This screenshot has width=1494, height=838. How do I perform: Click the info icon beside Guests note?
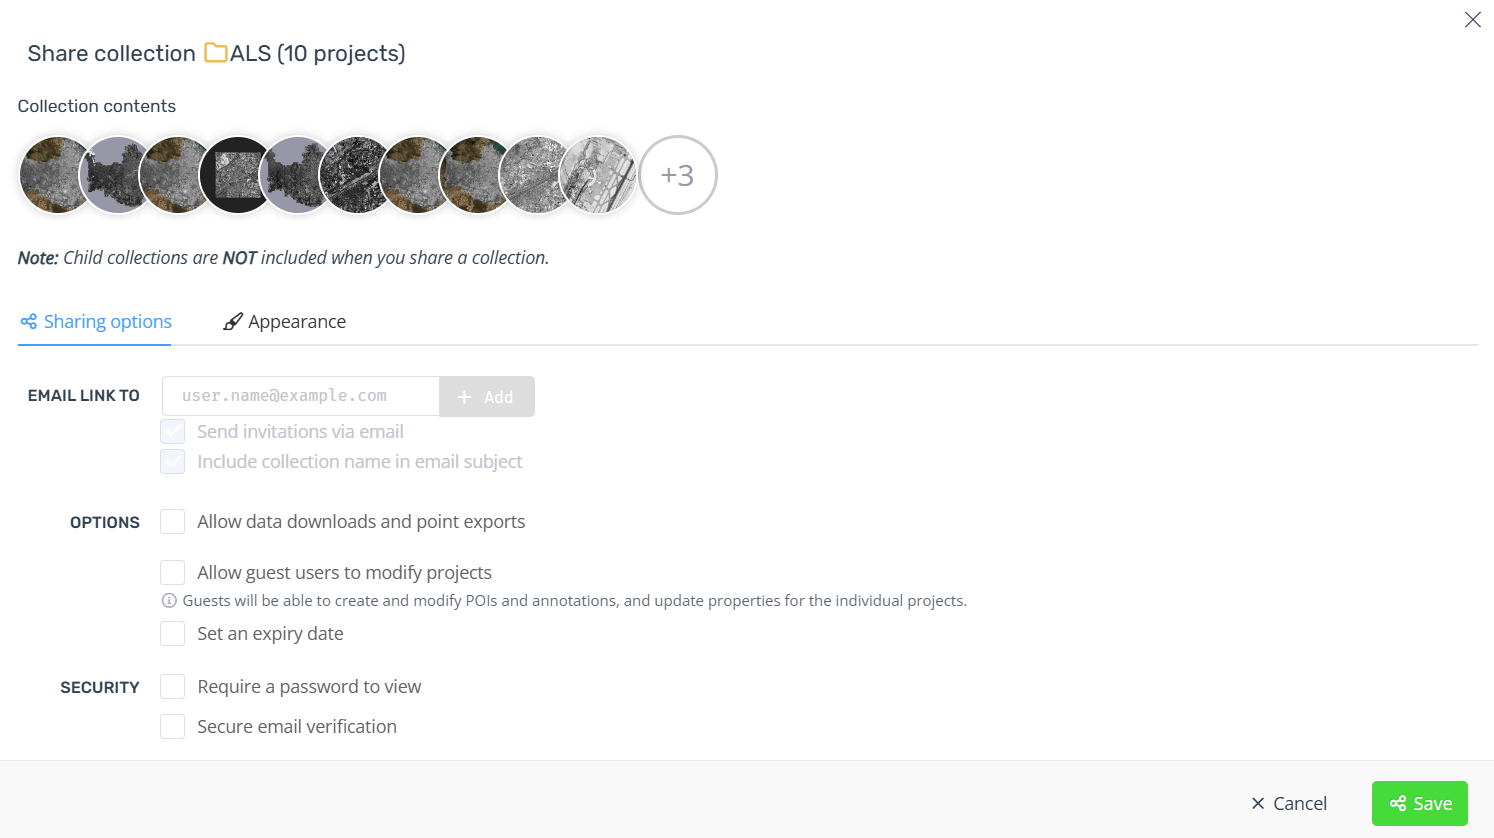169,601
